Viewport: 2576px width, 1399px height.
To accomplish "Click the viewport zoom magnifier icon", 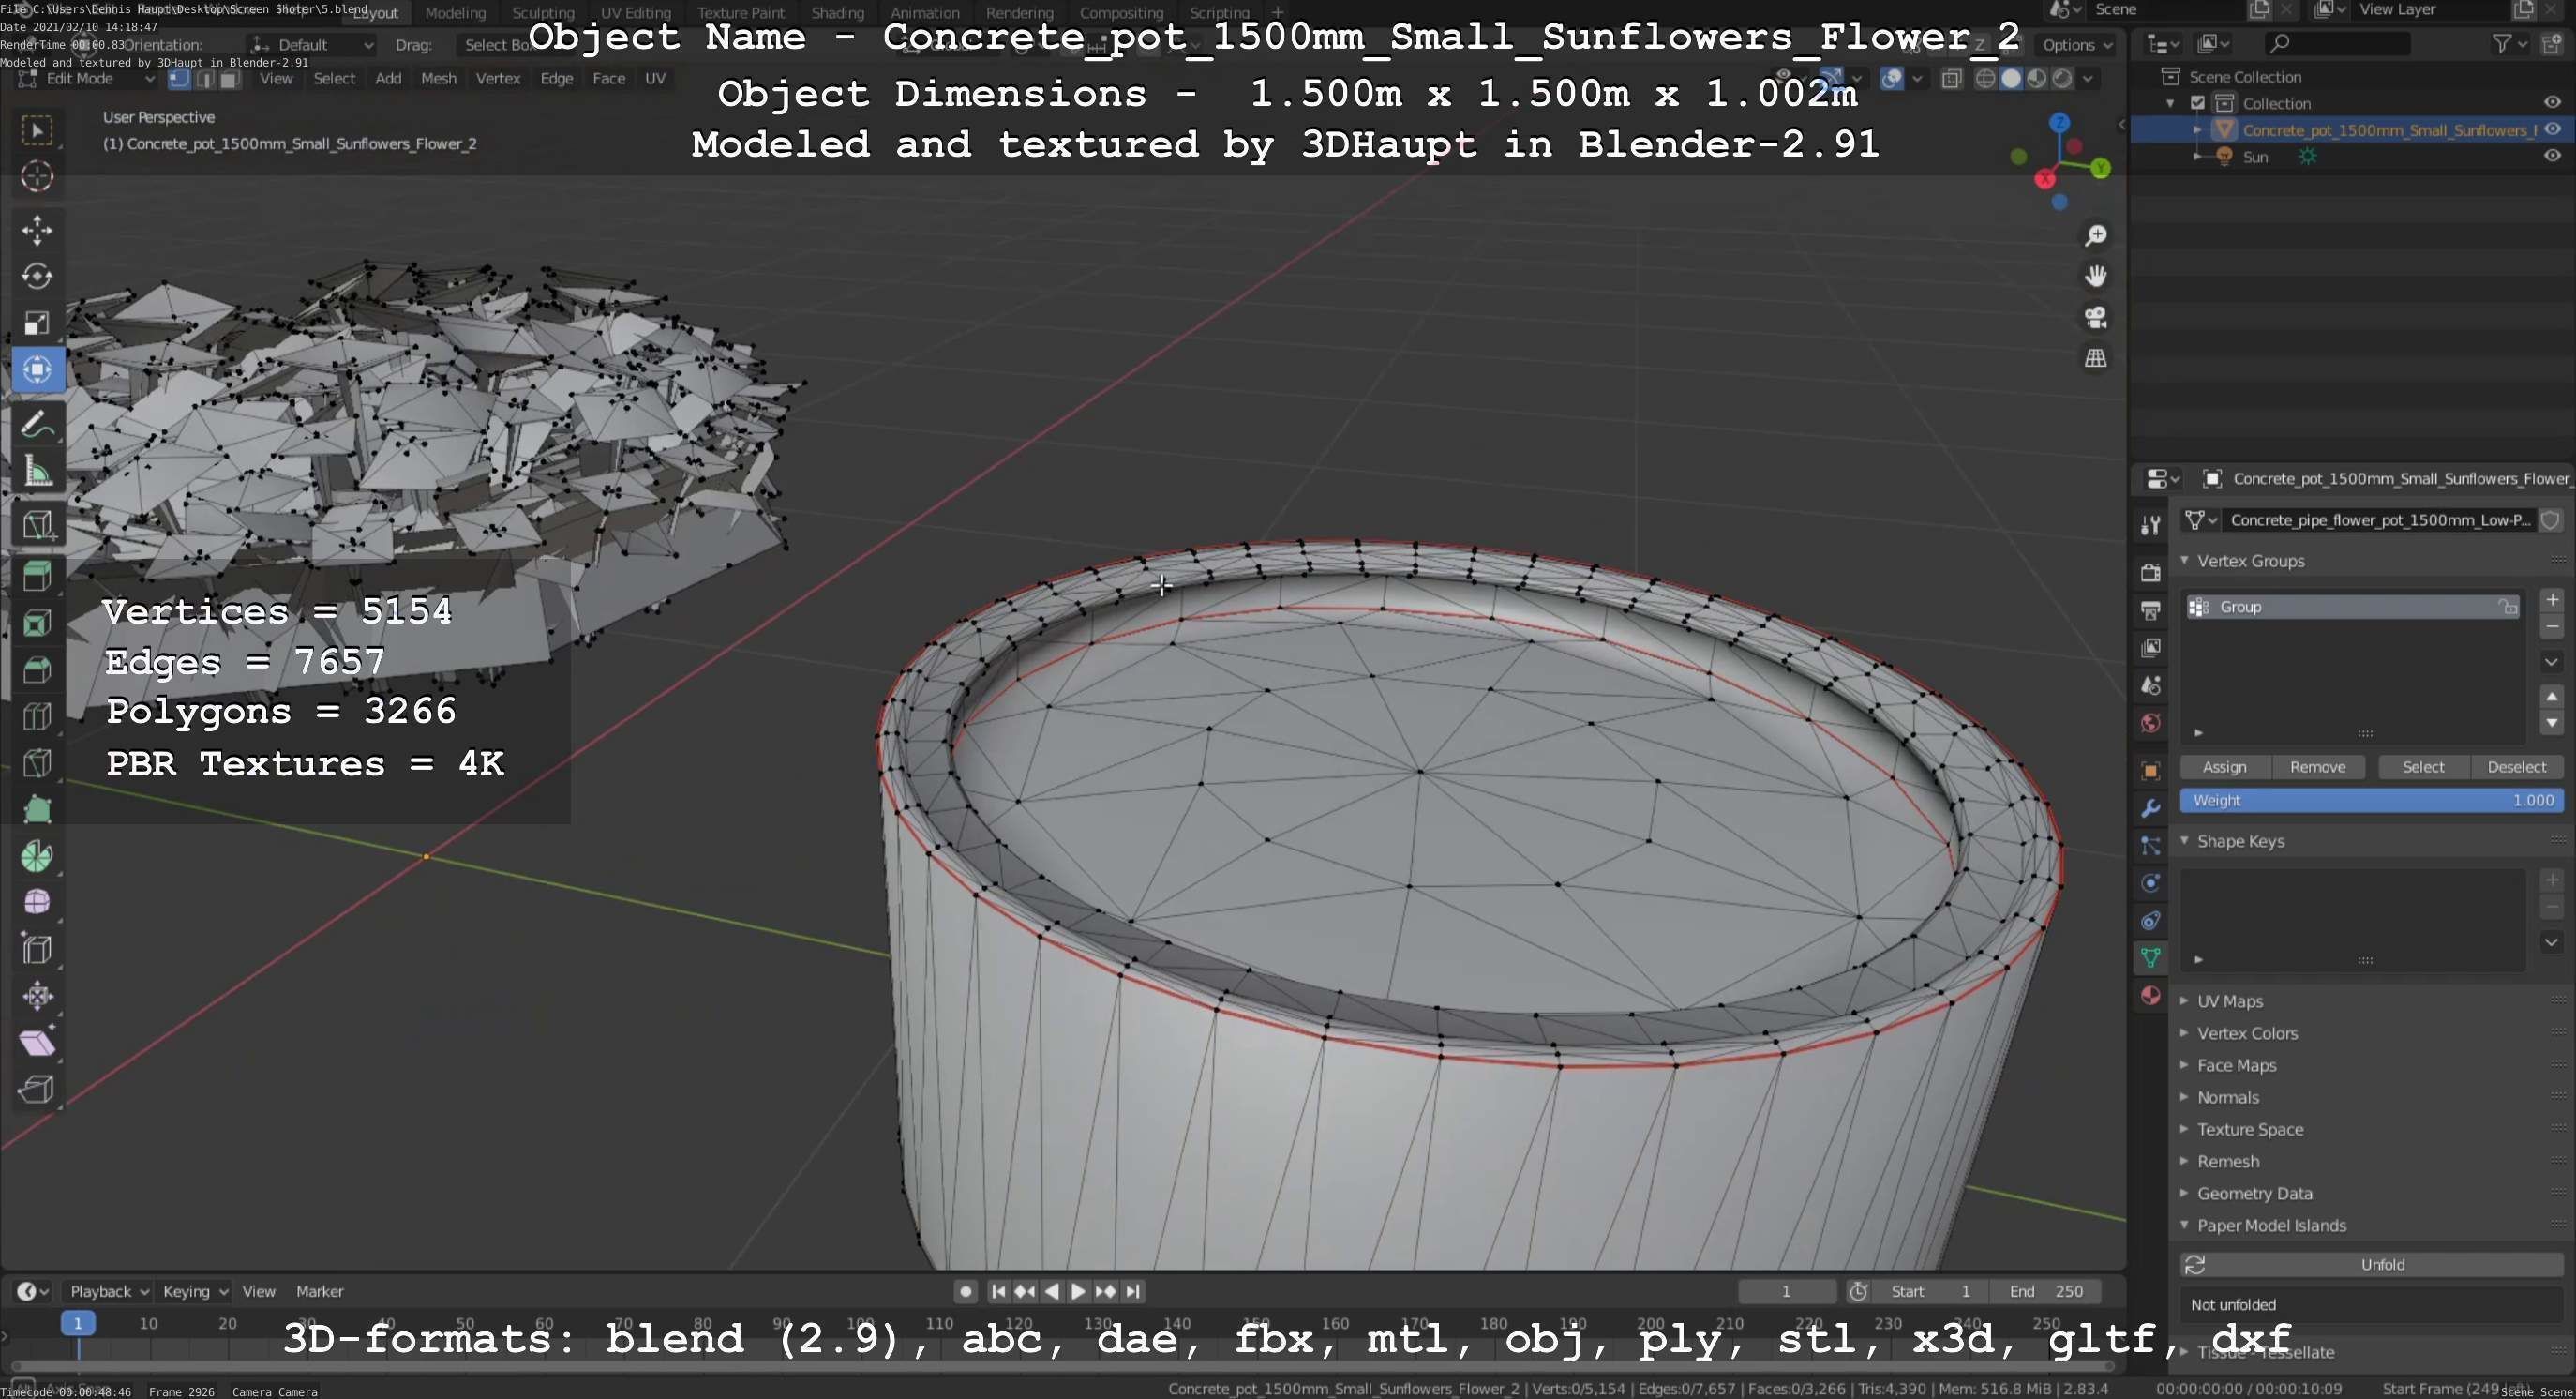I will [x=2096, y=235].
